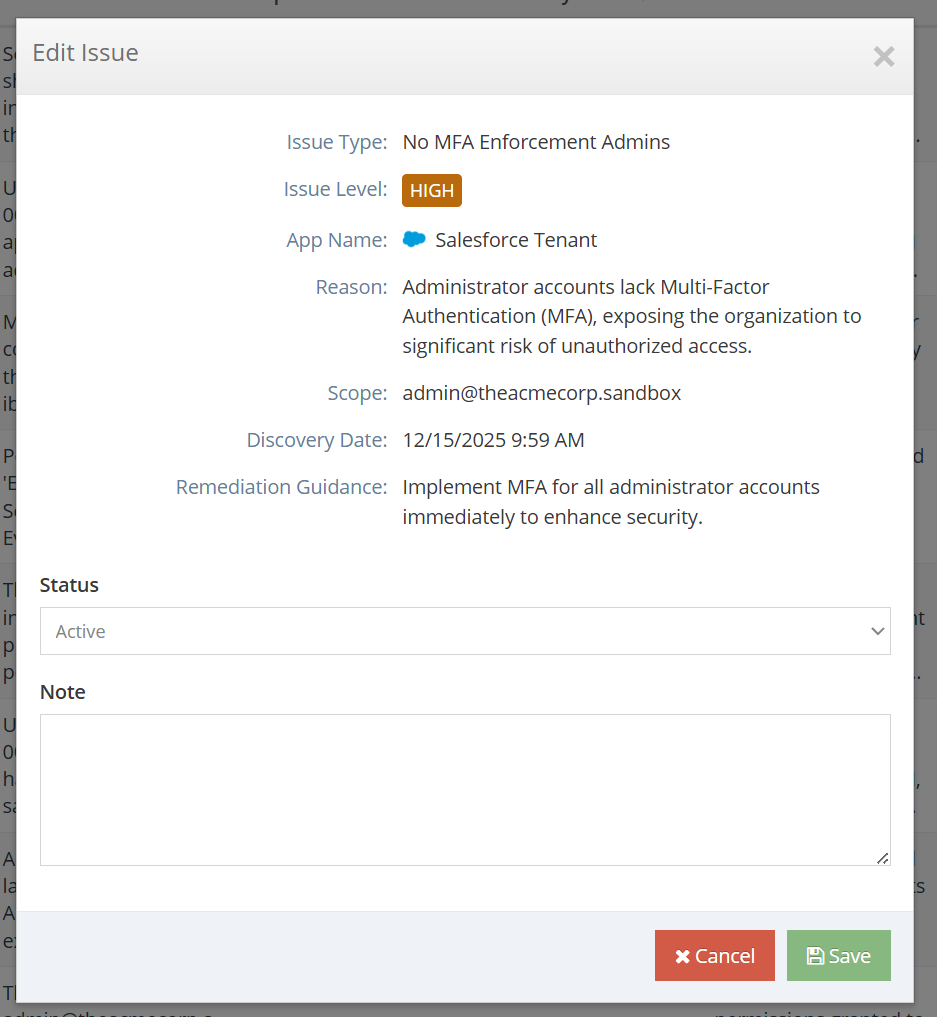This screenshot has height=1017, width=937.
Task: Click the Edit Issue dialog title
Action: pos(86,53)
